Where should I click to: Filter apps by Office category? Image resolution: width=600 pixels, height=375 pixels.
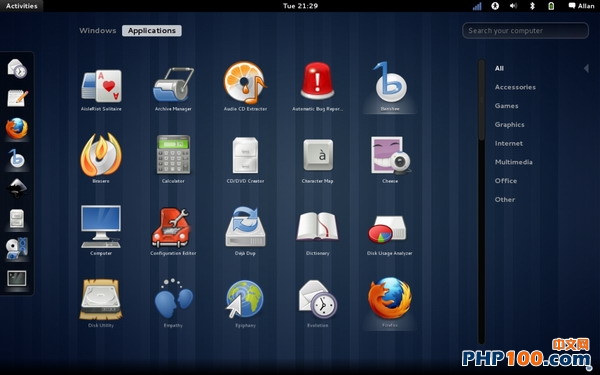(505, 181)
